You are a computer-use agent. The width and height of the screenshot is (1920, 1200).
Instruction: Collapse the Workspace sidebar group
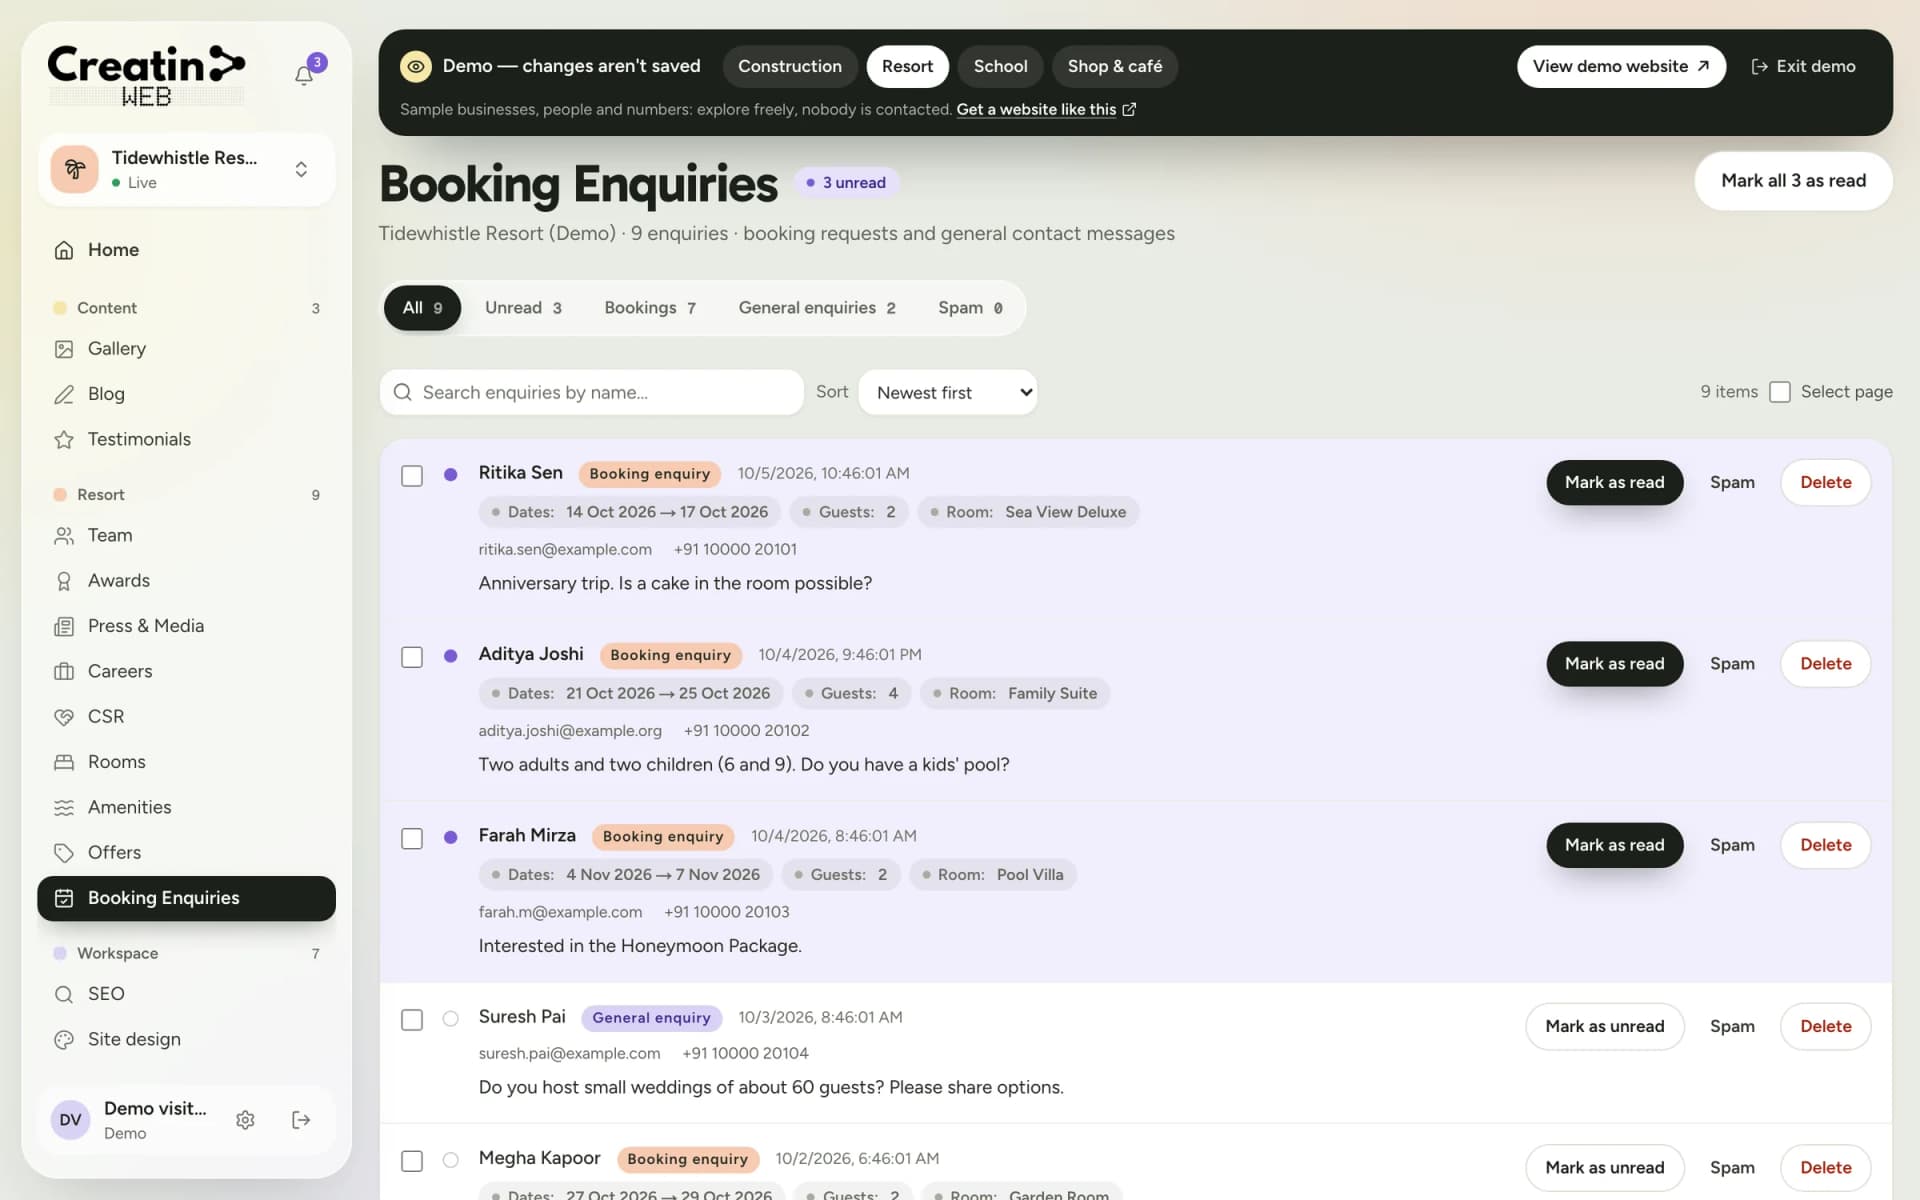click(186, 954)
